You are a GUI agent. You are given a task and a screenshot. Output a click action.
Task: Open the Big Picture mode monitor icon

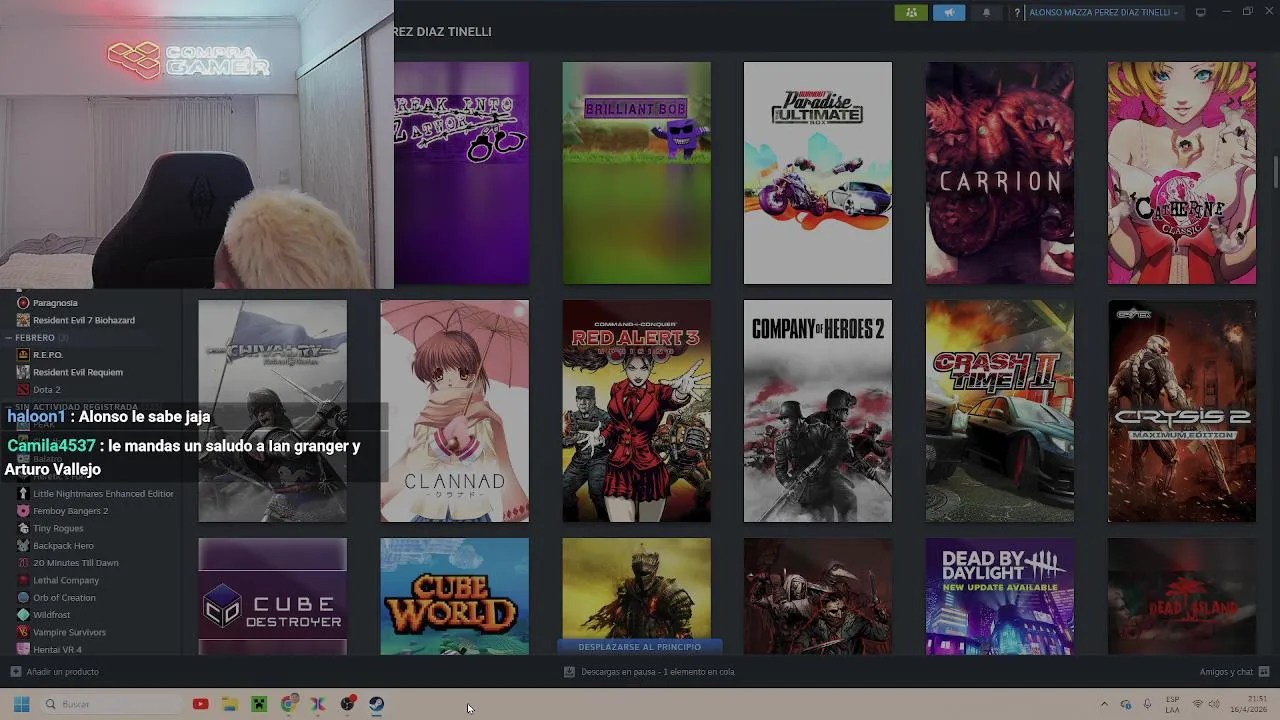[1200, 13]
